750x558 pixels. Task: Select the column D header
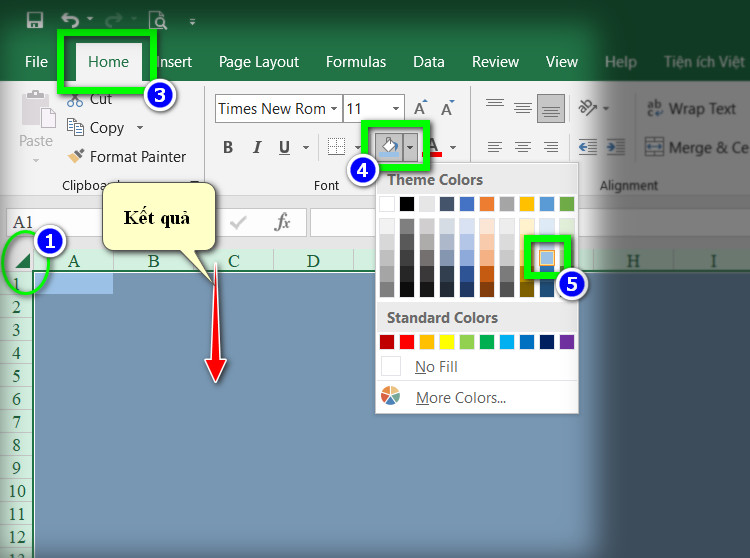click(x=313, y=261)
